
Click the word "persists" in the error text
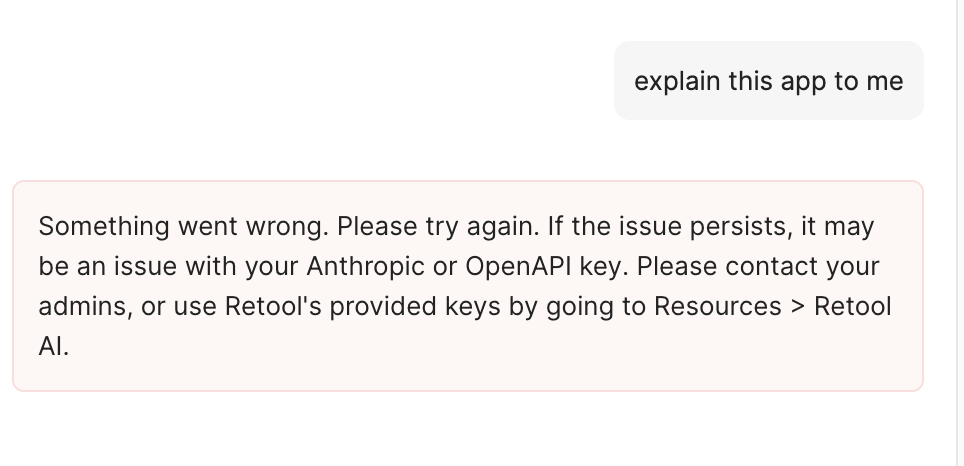coord(736,226)
